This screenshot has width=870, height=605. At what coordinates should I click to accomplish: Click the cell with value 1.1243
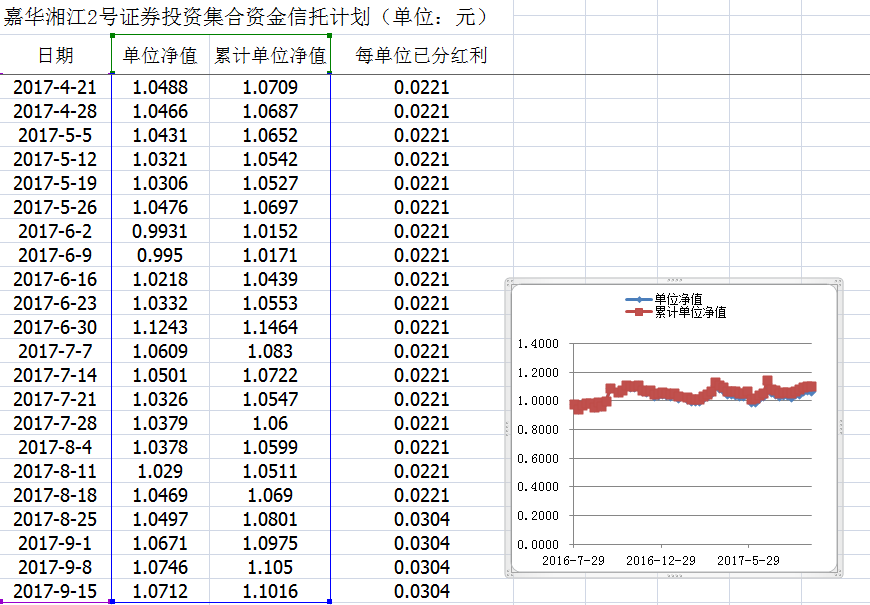click(159, 327)
